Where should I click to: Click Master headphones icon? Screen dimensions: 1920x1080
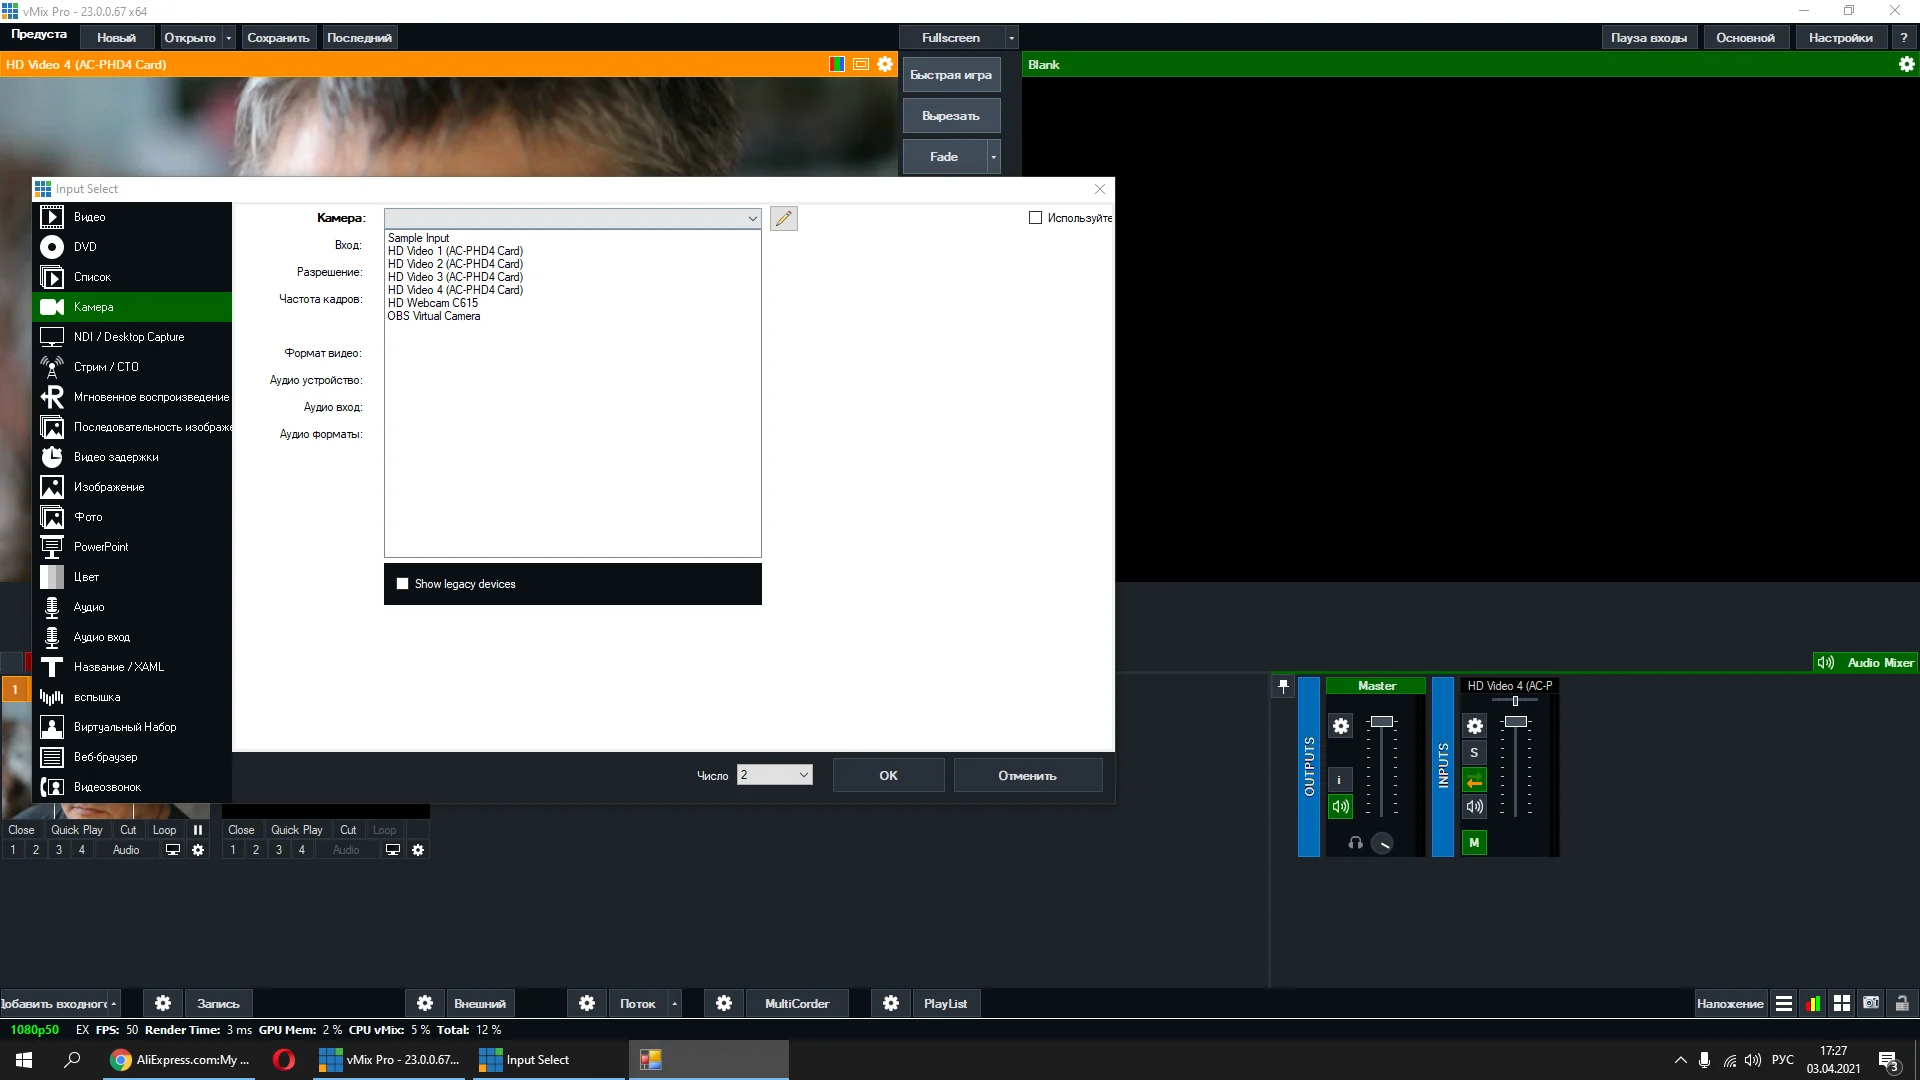click(1355, 843)
